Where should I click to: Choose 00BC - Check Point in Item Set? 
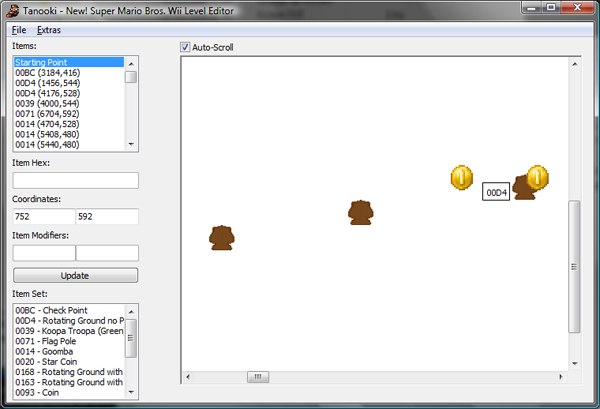click(x=69, y=310)
